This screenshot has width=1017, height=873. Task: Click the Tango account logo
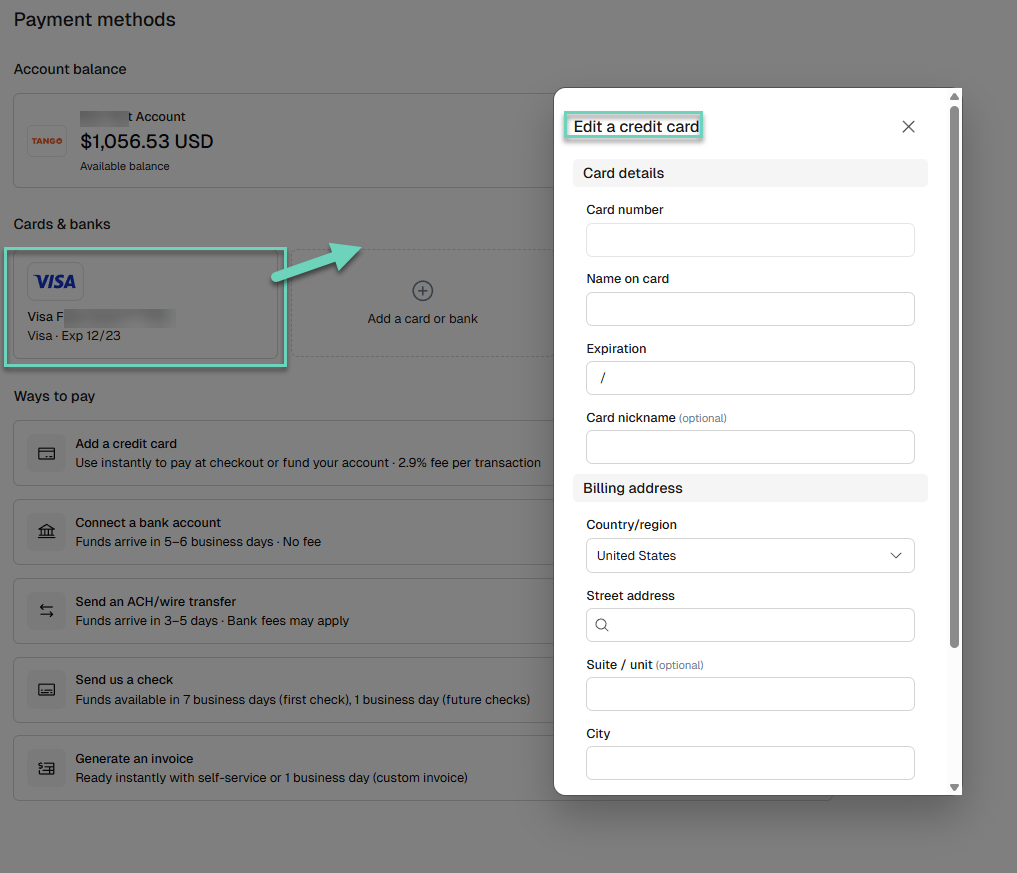(47, 141)
